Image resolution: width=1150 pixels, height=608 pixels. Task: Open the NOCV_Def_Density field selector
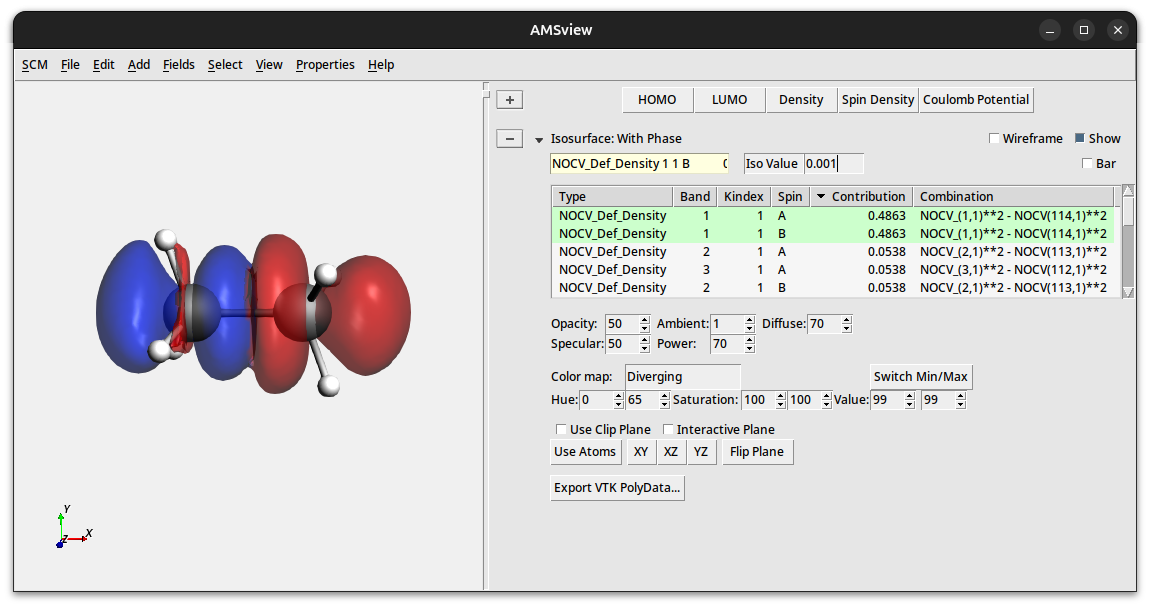[639, 164]
